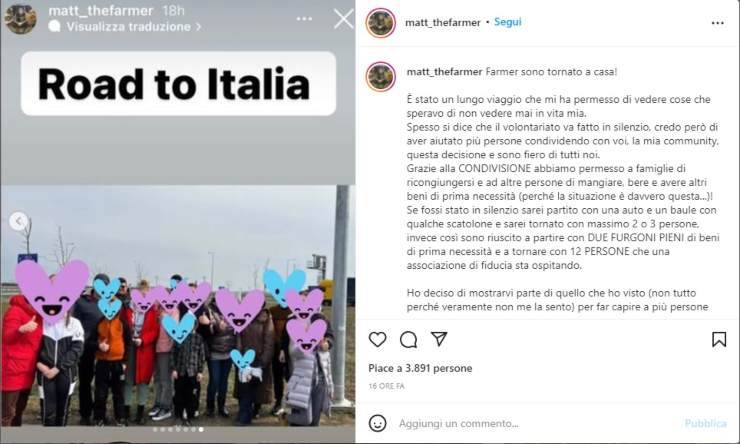
Task: Like the post with the heart icon
Action: pyautogui.click(x=377, y=339)
